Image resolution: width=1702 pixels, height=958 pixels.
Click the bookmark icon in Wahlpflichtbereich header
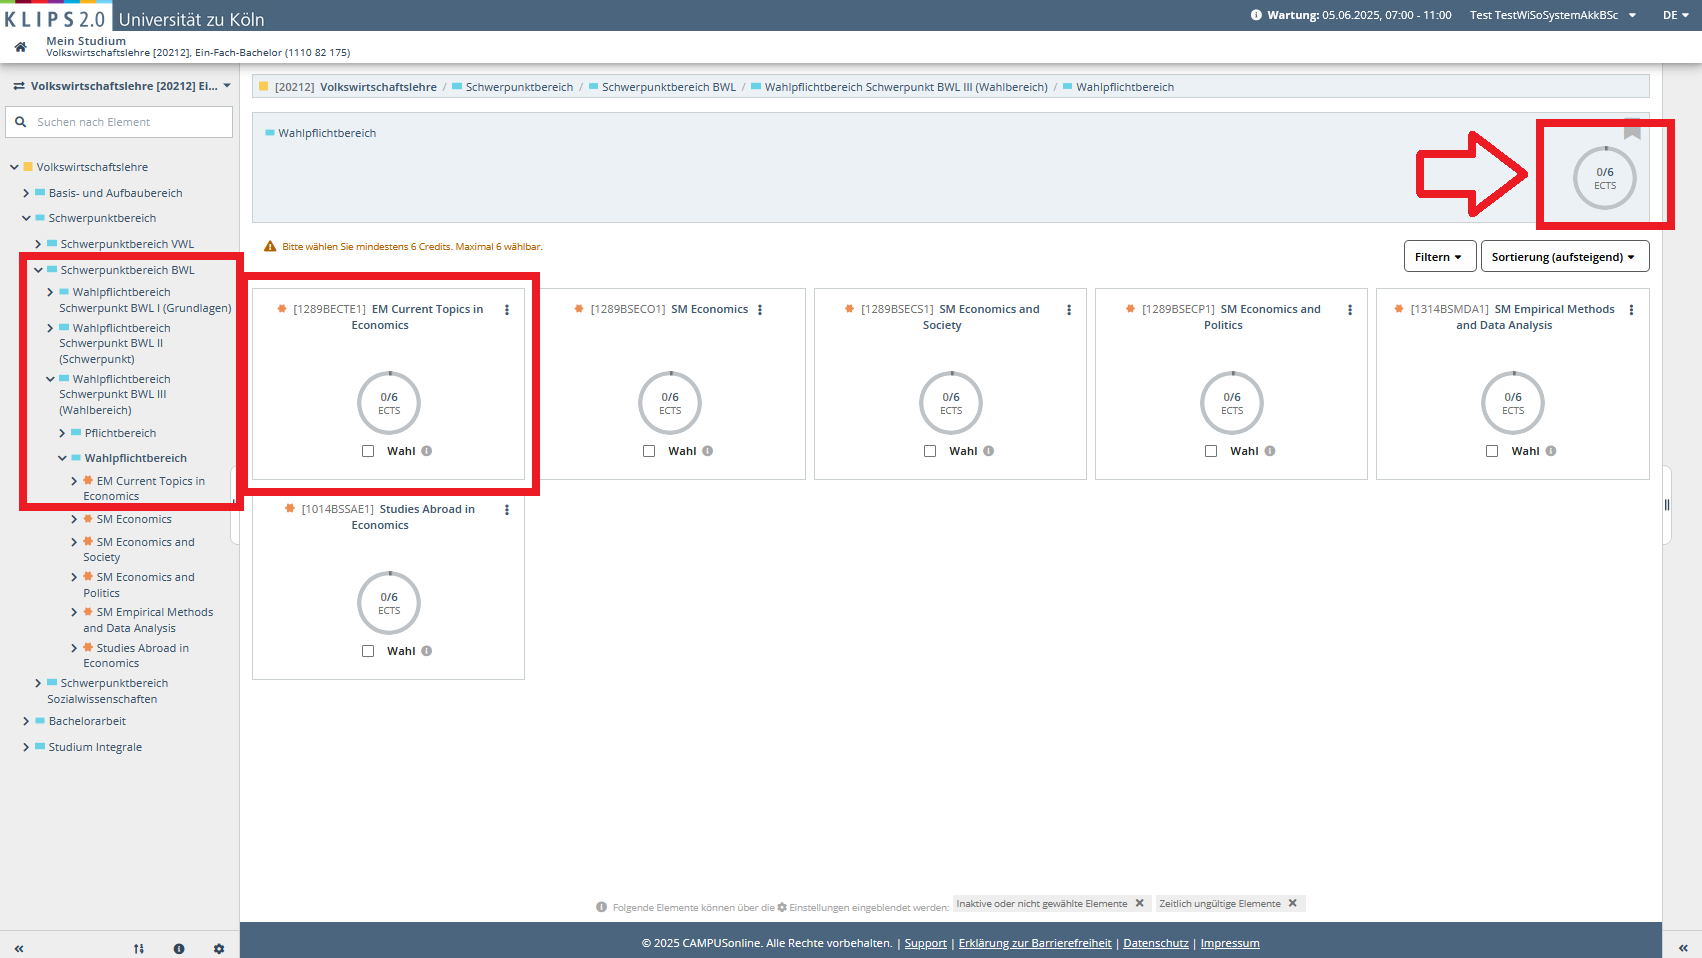click(1632, 130)
